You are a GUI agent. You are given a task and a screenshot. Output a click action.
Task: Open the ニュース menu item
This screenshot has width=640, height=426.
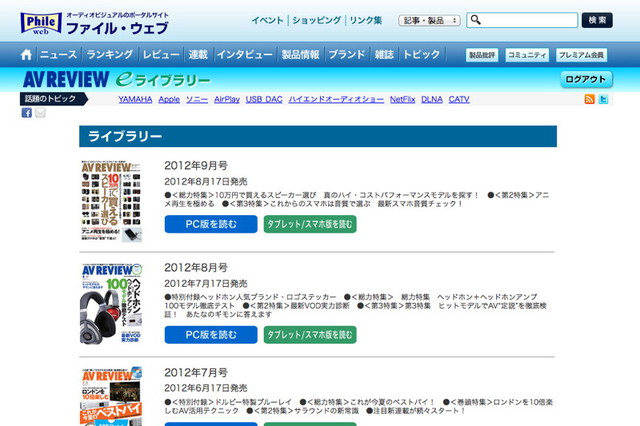point(58,54)
